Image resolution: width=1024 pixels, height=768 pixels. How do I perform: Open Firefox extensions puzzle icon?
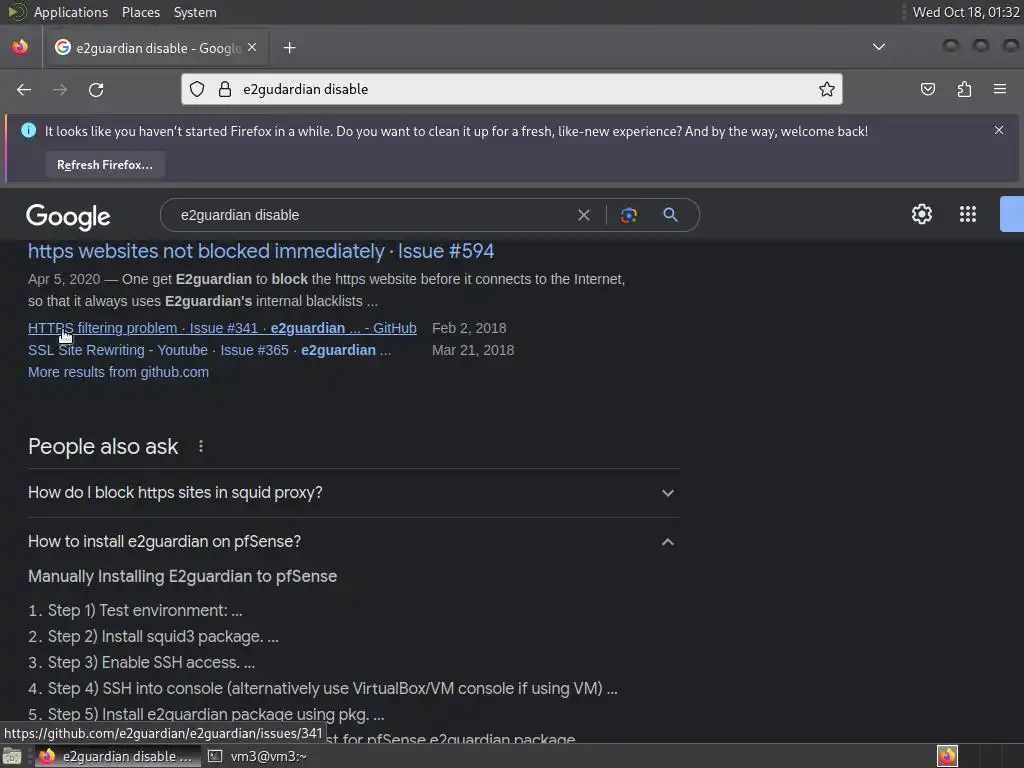tap(964, 89)
